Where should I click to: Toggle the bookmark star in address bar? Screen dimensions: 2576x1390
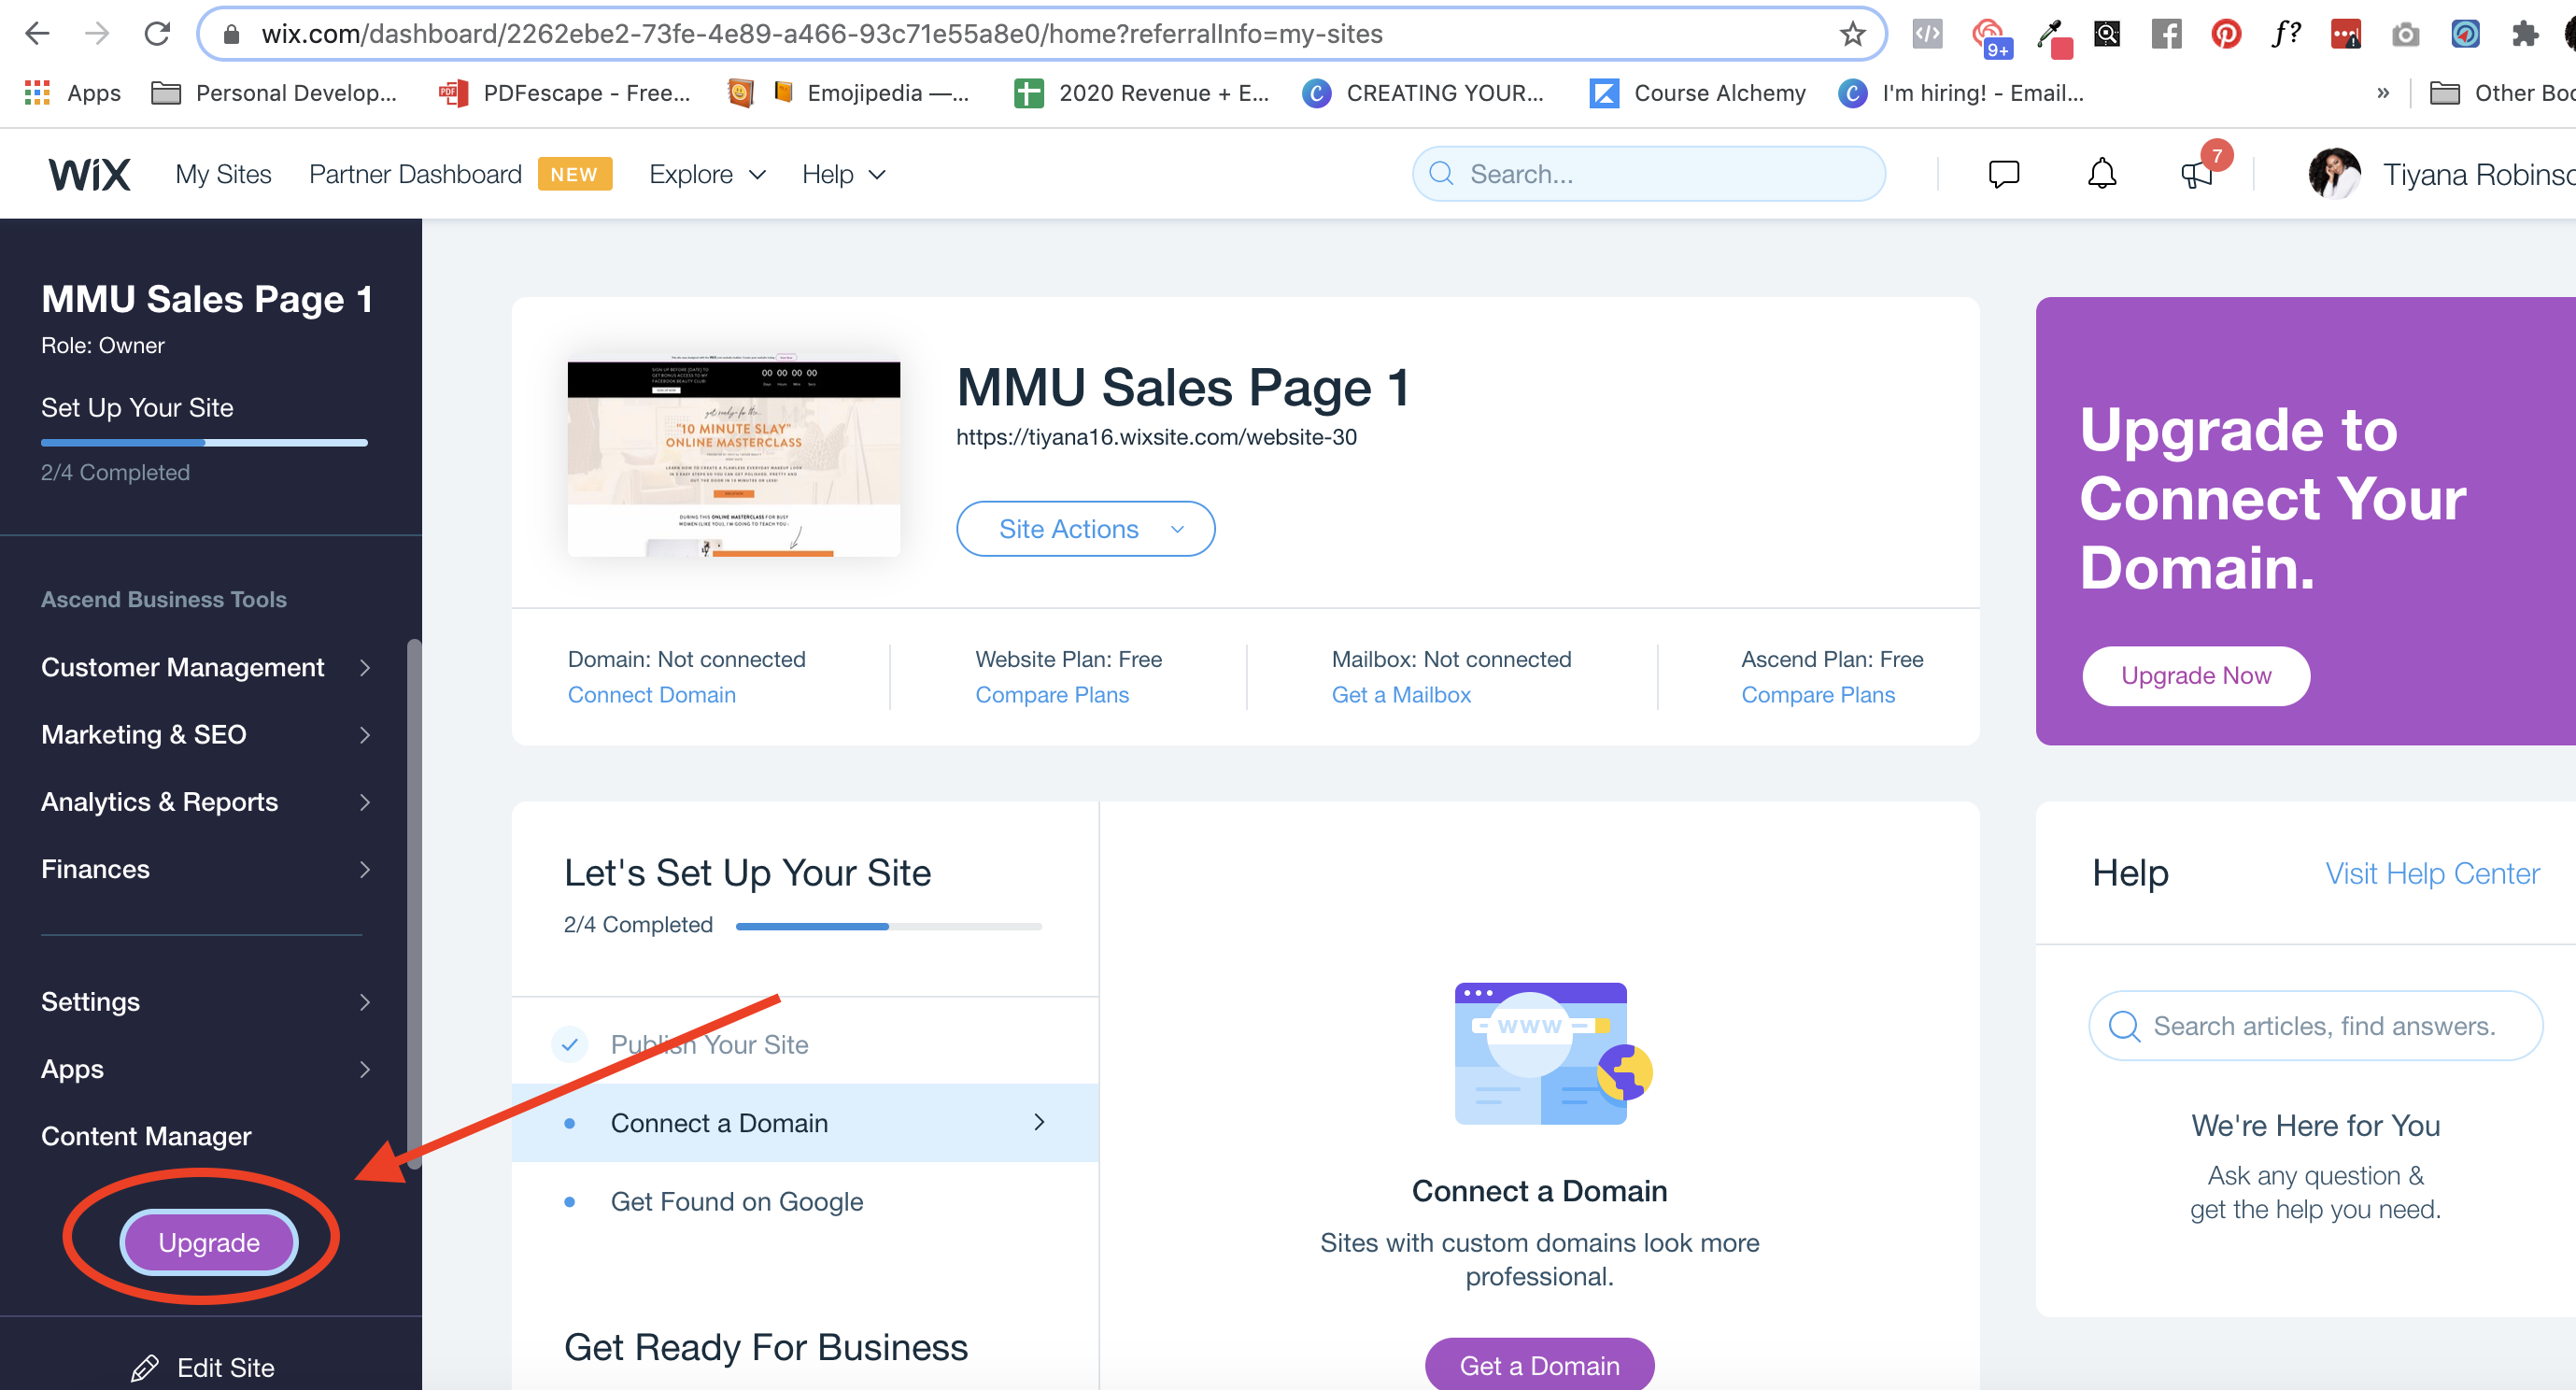pos(1853,33)
